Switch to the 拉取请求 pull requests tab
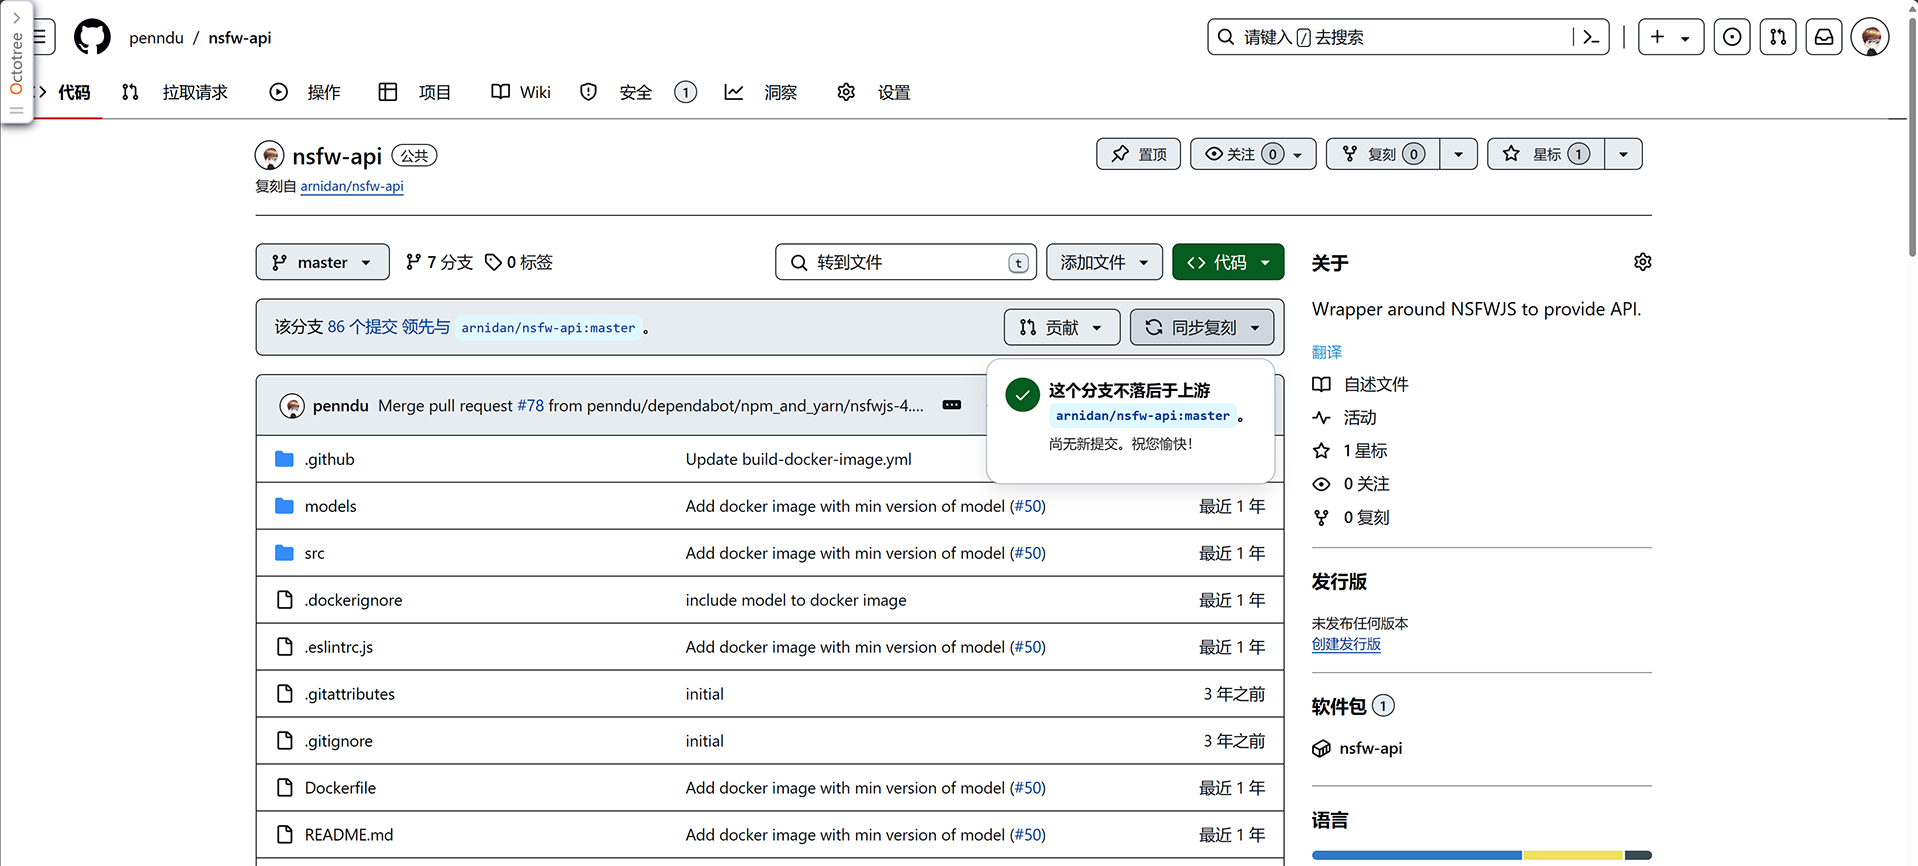 [175, 92]
